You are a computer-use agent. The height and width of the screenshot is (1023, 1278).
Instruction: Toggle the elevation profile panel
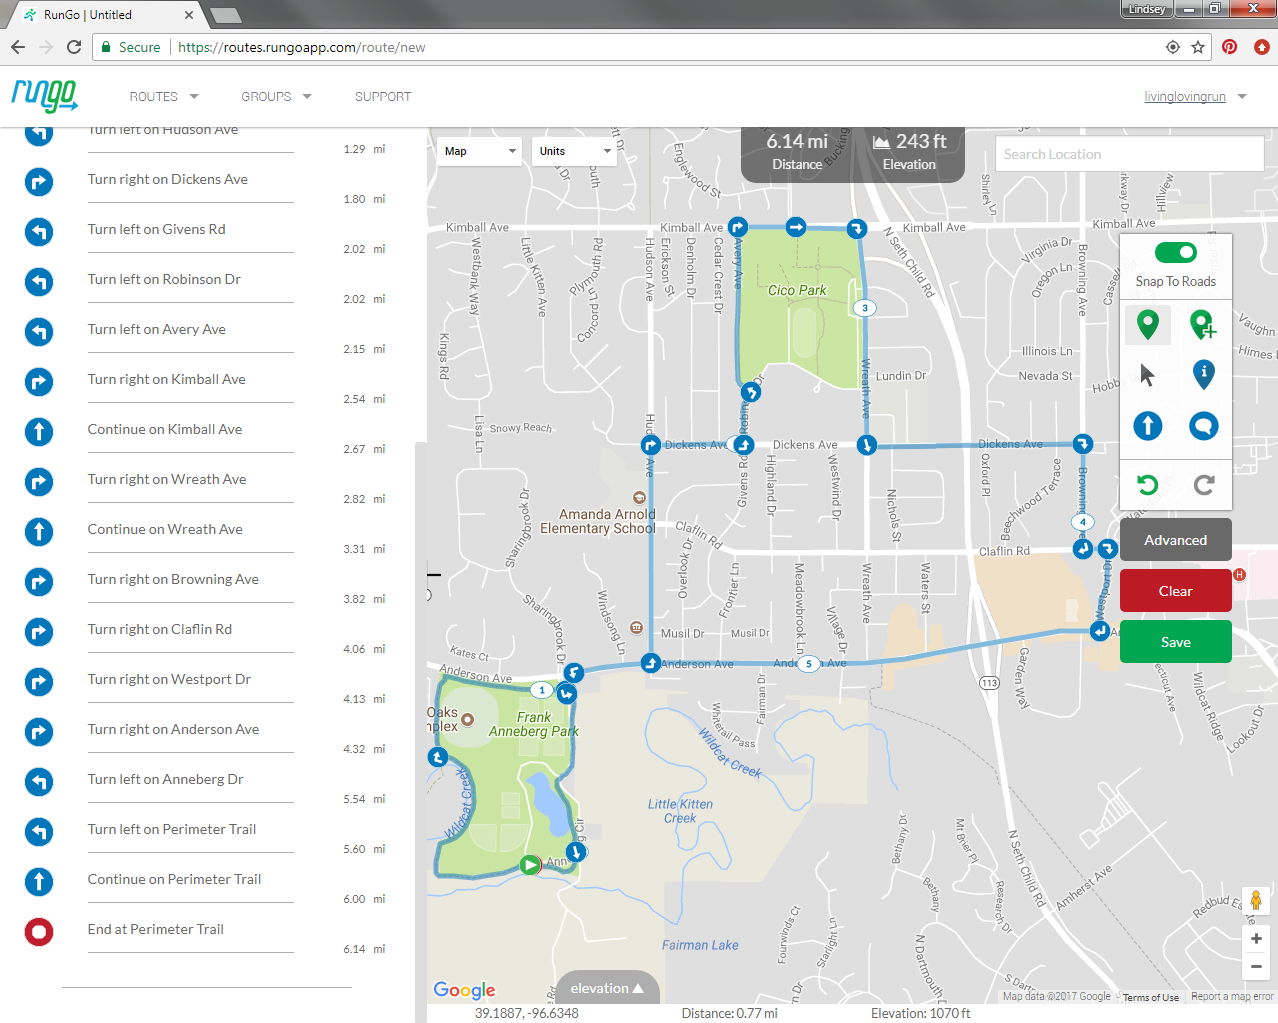pyautogui.click(x=607, y=988)
